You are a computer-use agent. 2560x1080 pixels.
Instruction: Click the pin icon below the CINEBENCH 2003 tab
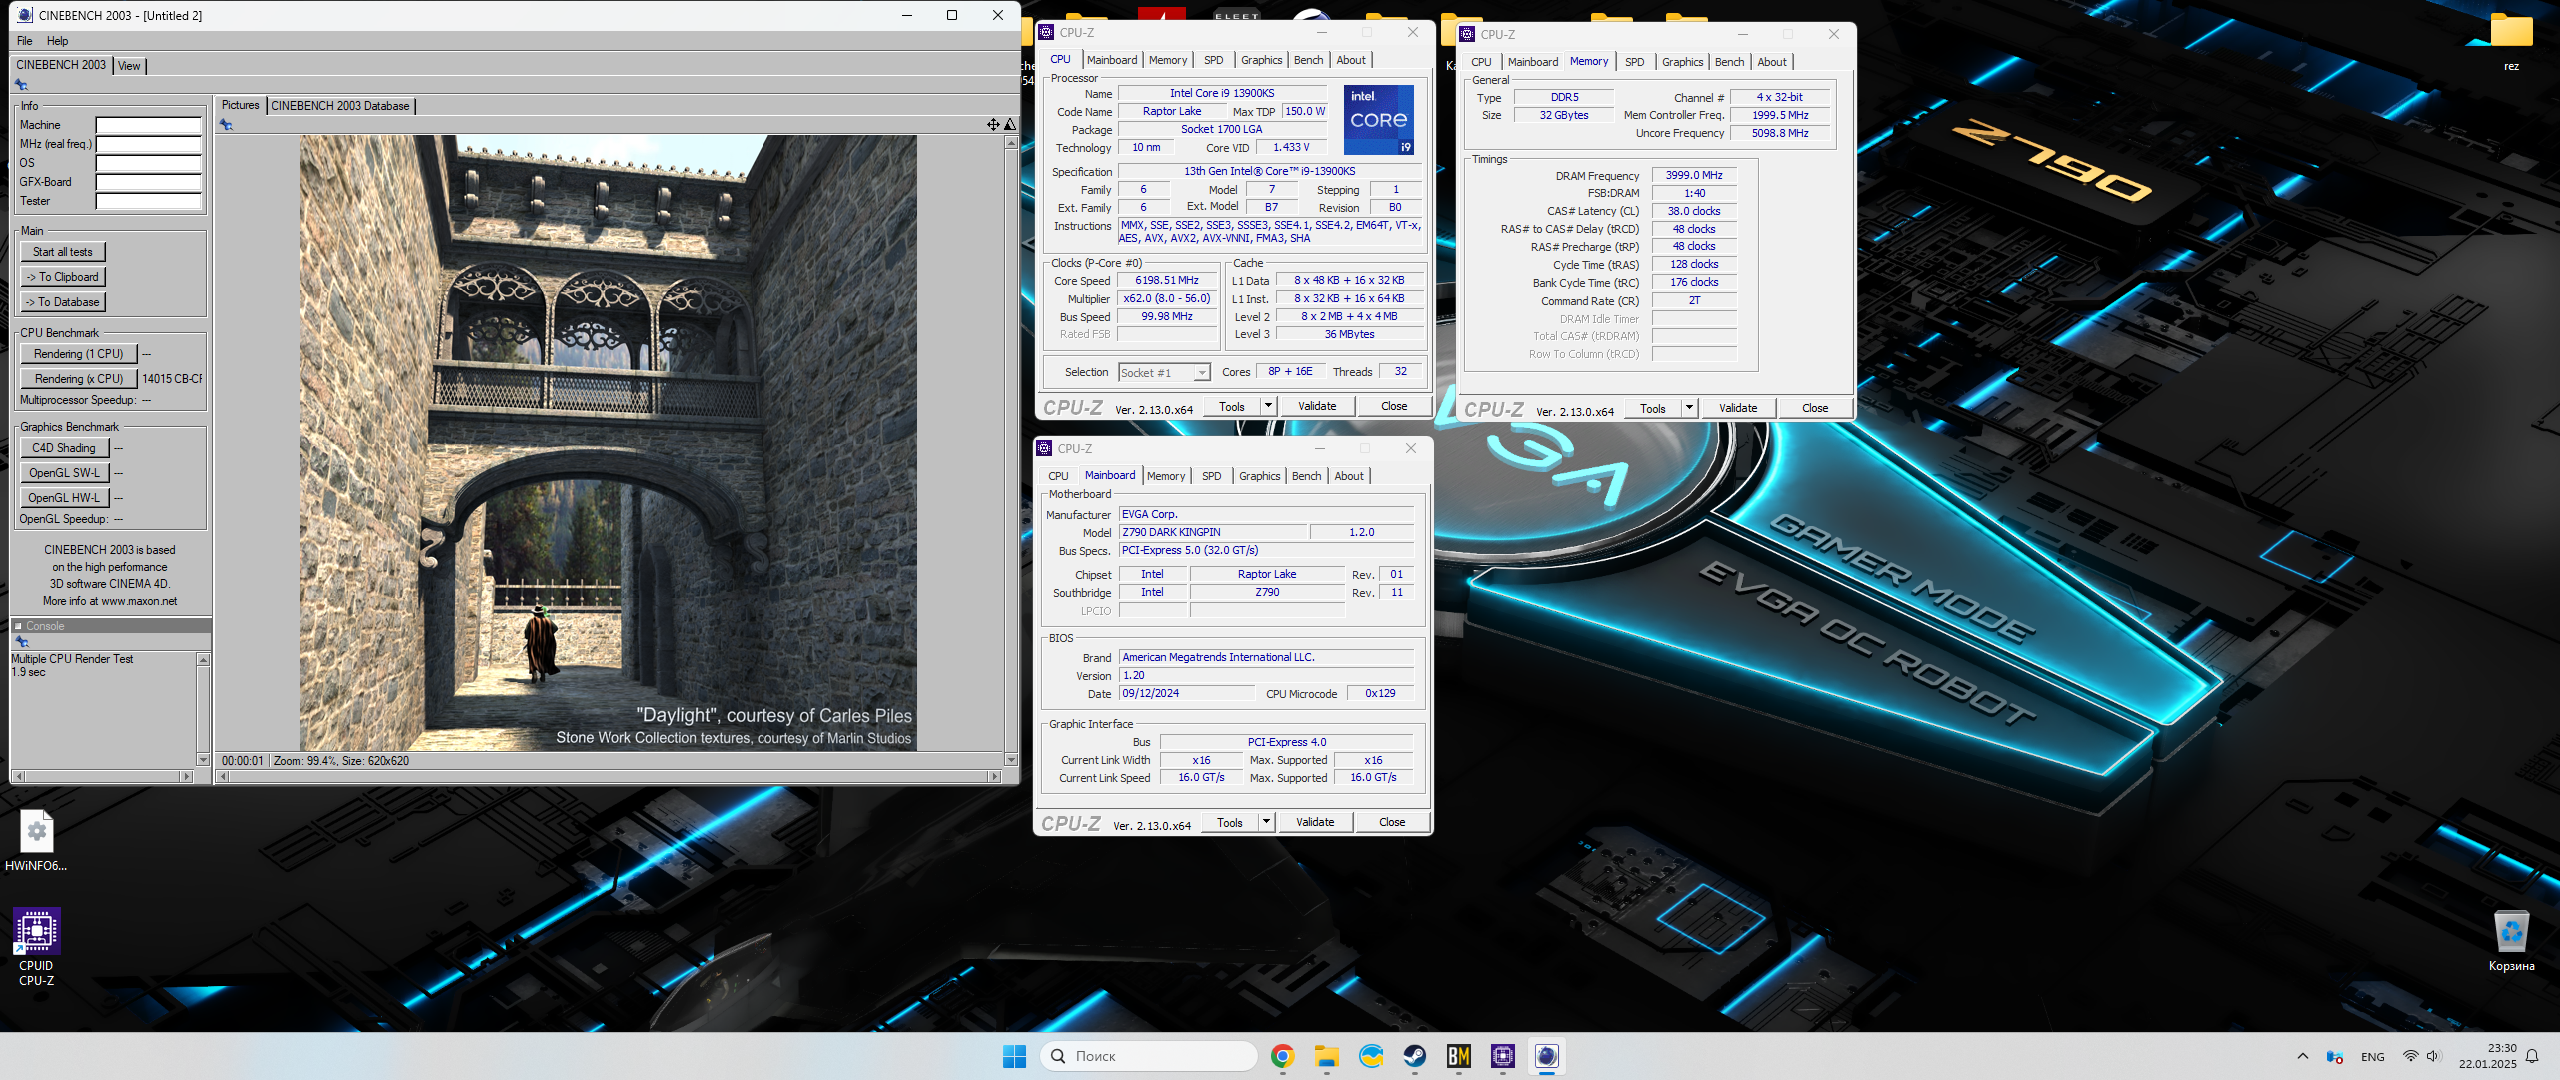point(21,85)
